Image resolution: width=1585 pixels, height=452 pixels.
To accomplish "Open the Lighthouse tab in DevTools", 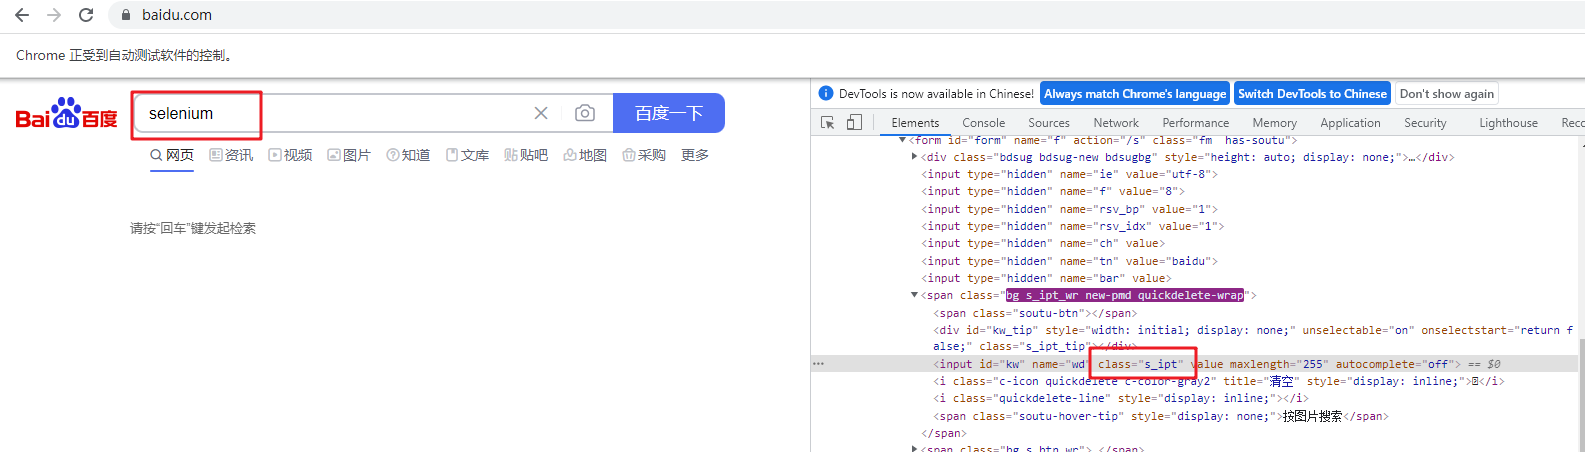I will point(1509,123).
